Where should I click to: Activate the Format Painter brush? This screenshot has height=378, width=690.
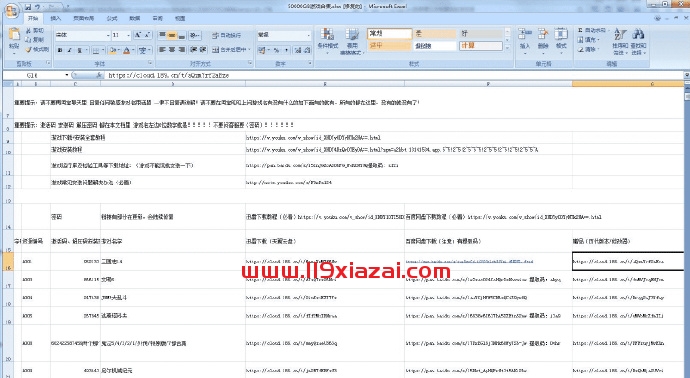[29, 50]
